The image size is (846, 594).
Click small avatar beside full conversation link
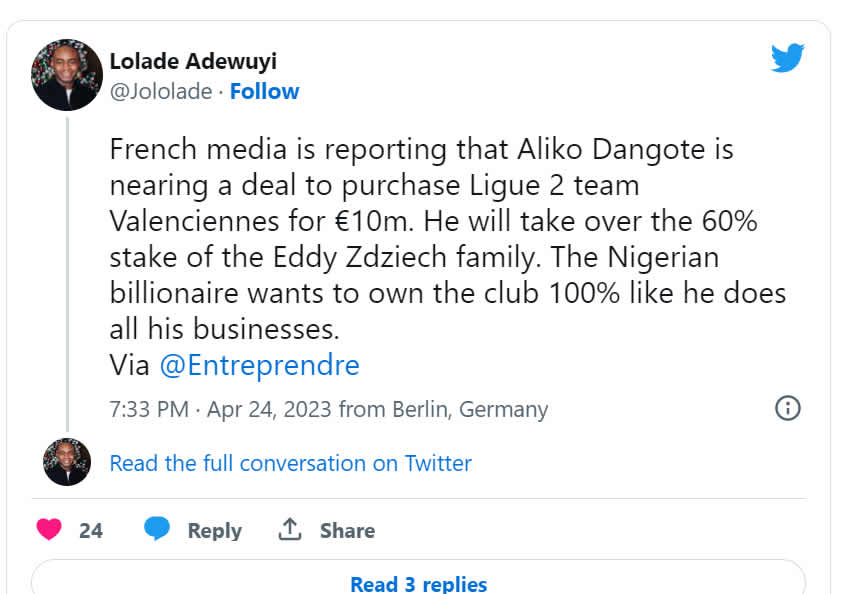67,462
